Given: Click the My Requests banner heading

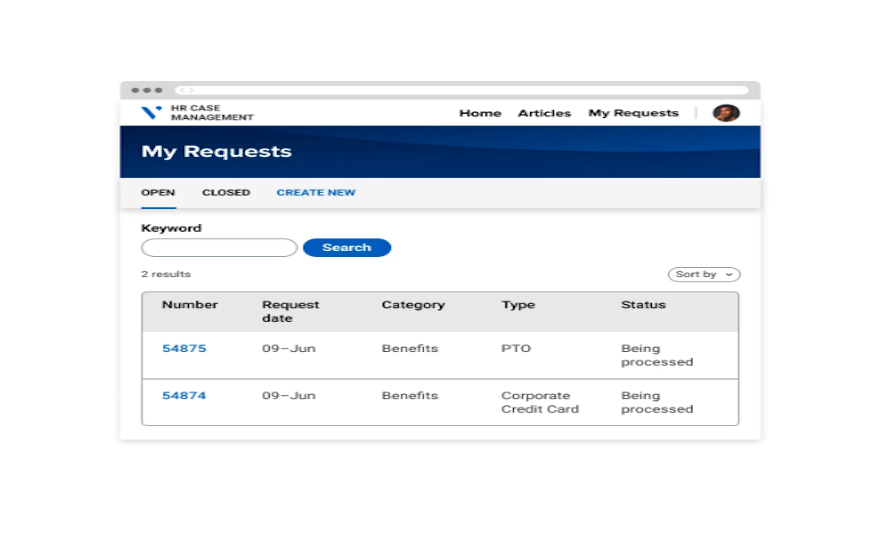Looking at the screenshot, I should (x=216, y=151).
